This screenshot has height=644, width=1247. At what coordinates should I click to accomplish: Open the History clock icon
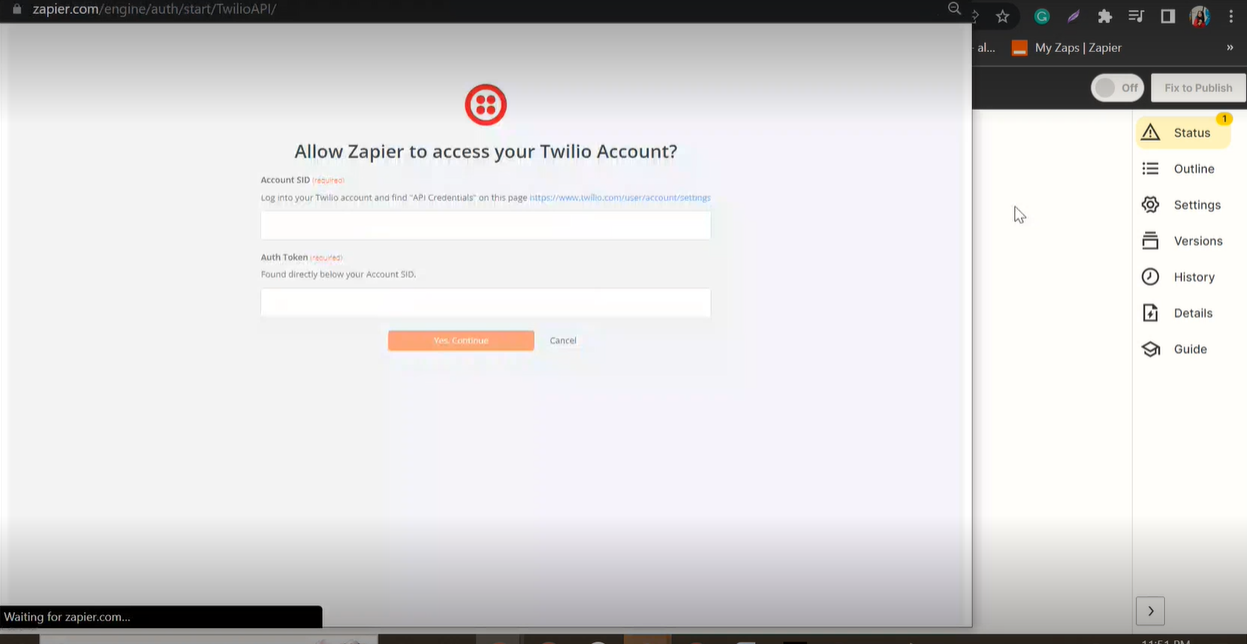[x=1150, y=277]
